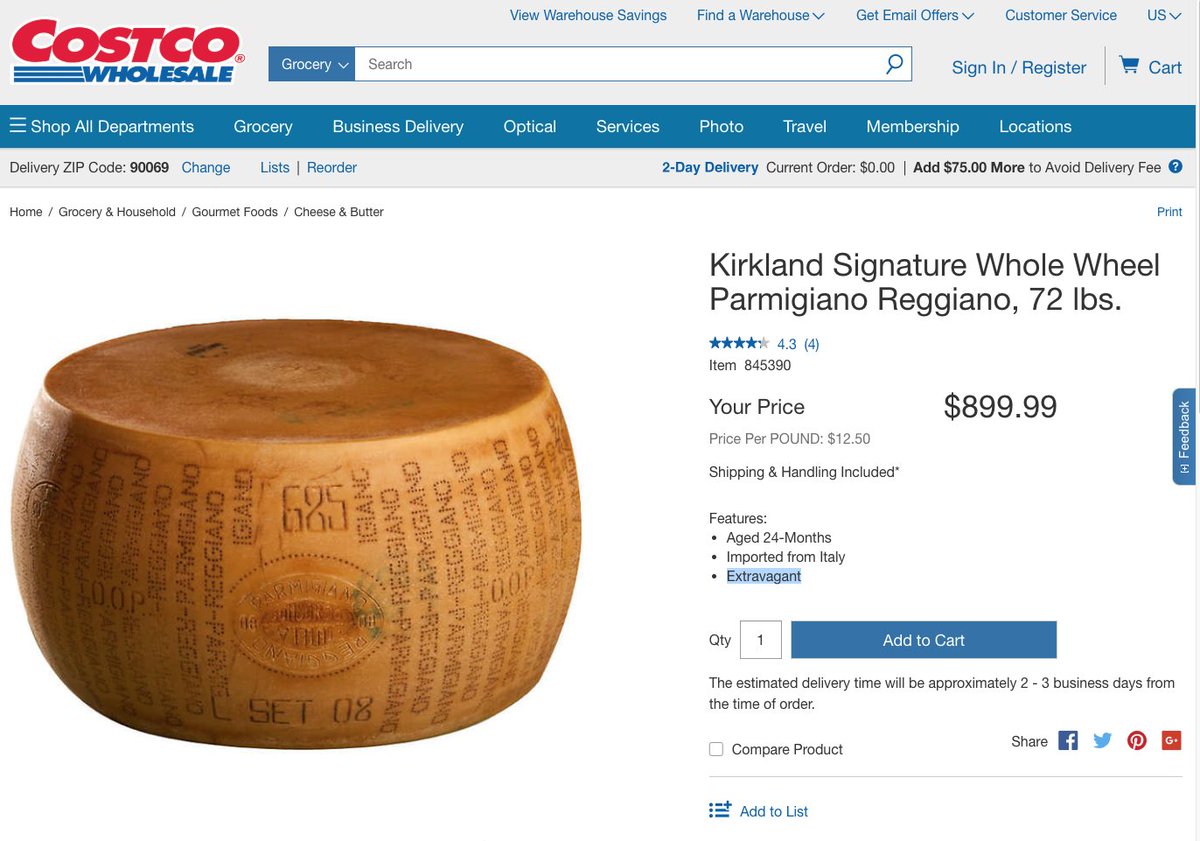This screenshot has height=841, width=1200.
Task: Click the Costco Wholesale logo
Action: coord(126,54)
